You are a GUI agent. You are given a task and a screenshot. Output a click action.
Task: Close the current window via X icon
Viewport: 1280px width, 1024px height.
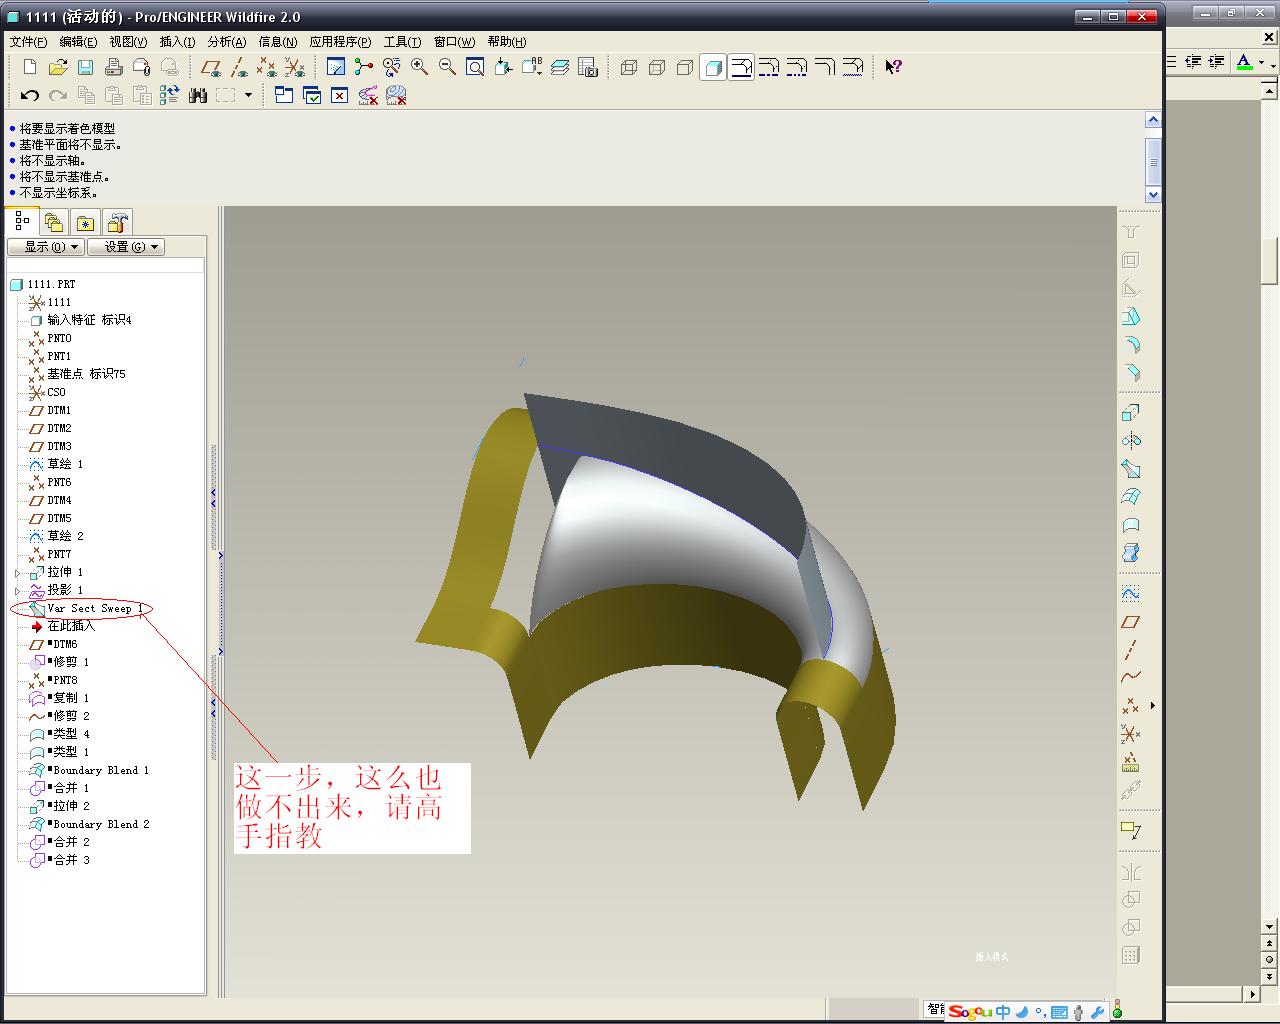click(340, 95)
